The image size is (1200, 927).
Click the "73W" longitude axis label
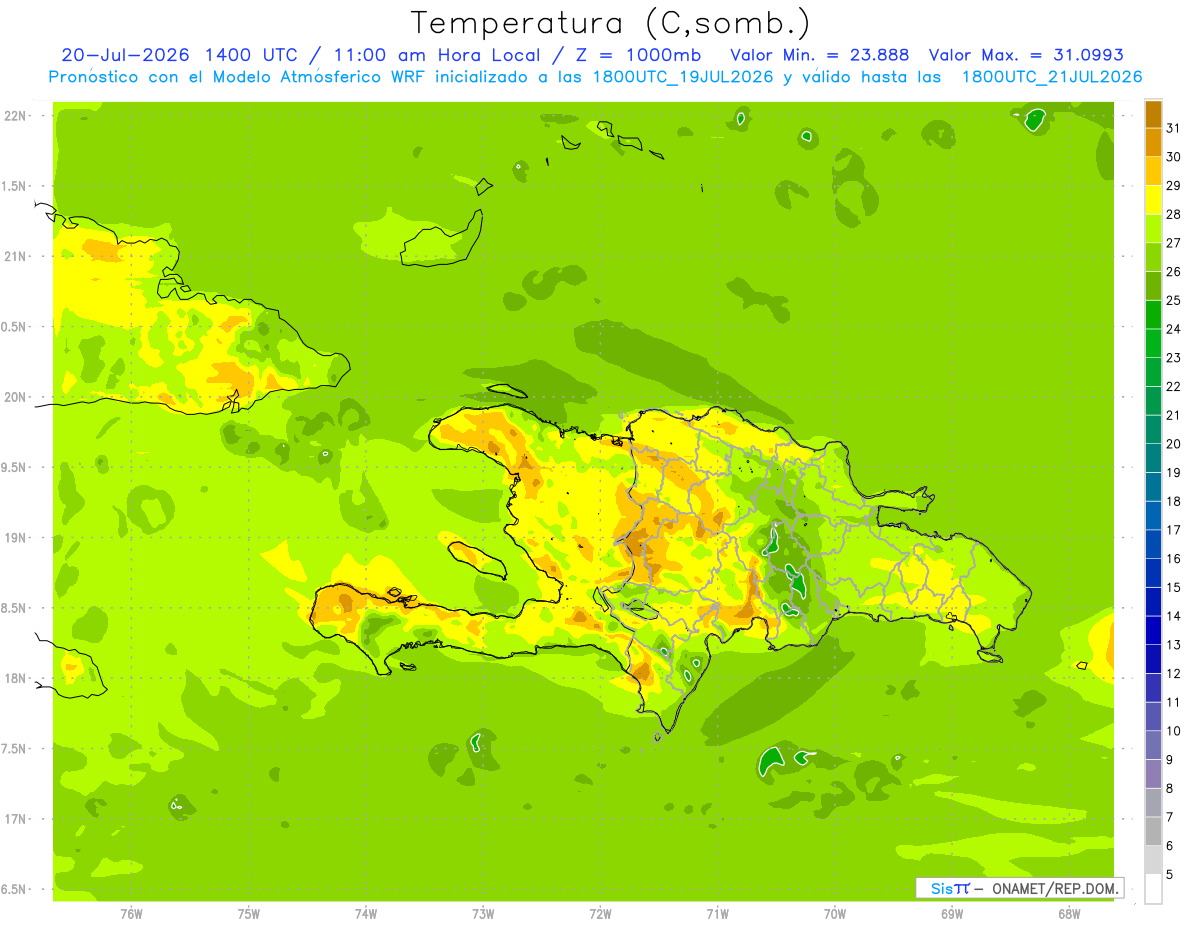click(483, 913)
